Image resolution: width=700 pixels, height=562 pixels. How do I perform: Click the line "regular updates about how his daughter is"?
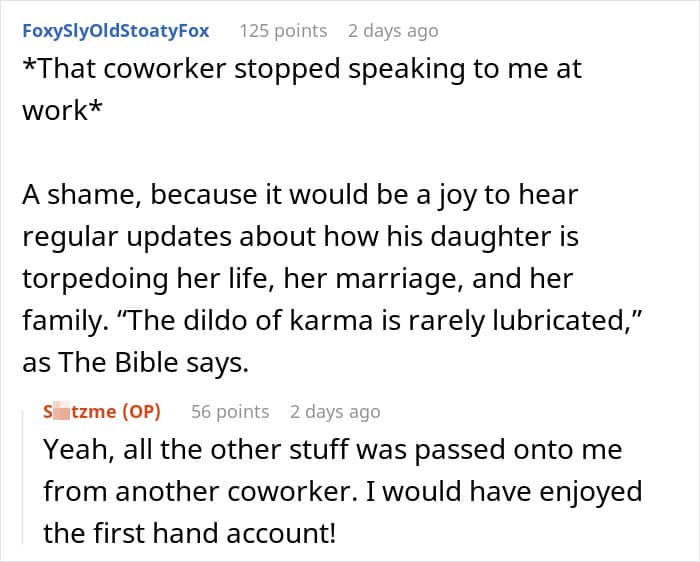pos(300,238)
